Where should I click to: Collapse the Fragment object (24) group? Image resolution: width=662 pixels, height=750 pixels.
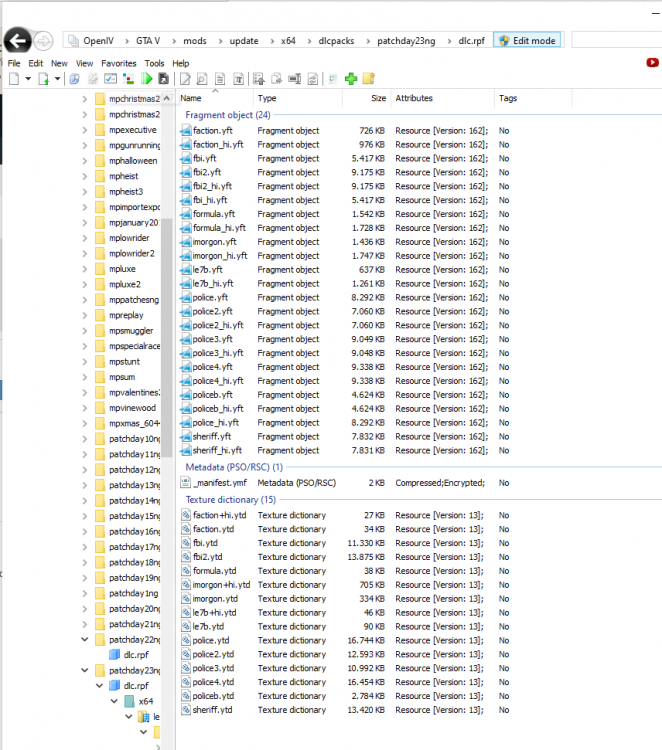[x=228, y=115]
